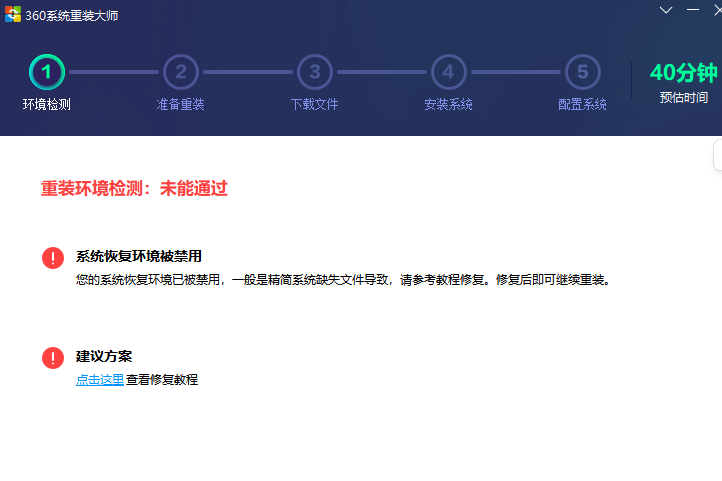The height and width of the screenshot is (481, 722).
Task: Click the side panel handle at right edge
Action: pos(718,156)
